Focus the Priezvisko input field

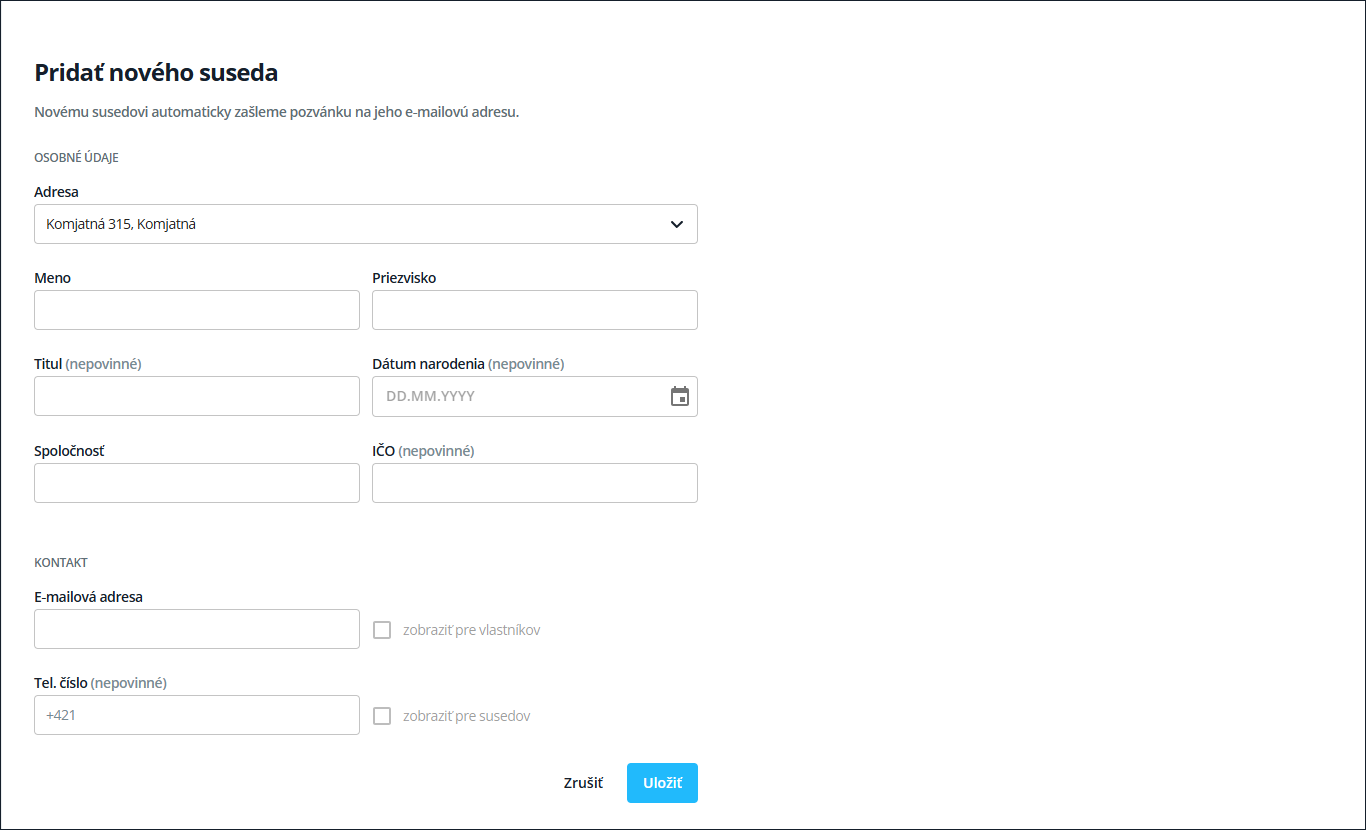(x=535, y=310)
